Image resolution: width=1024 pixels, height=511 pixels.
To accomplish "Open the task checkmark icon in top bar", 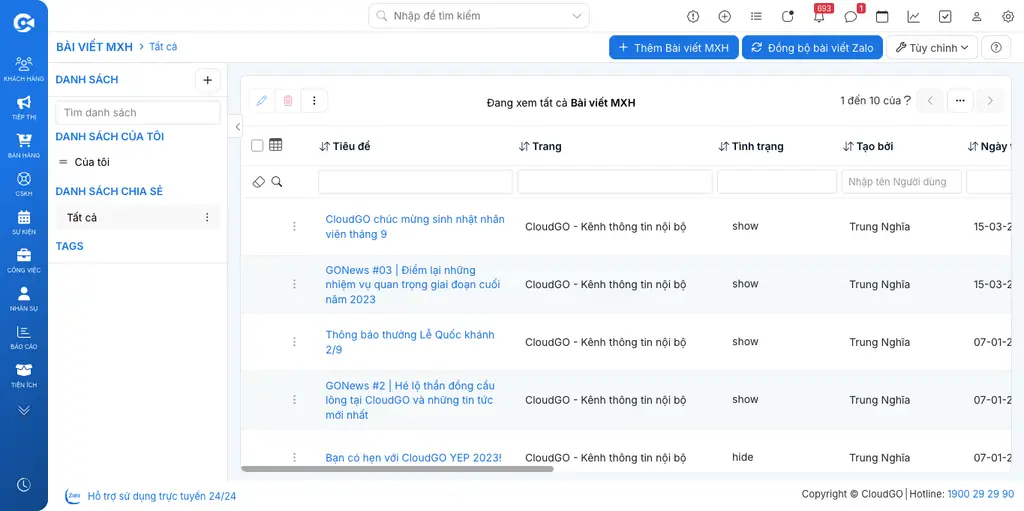I will tap(945, 16).
